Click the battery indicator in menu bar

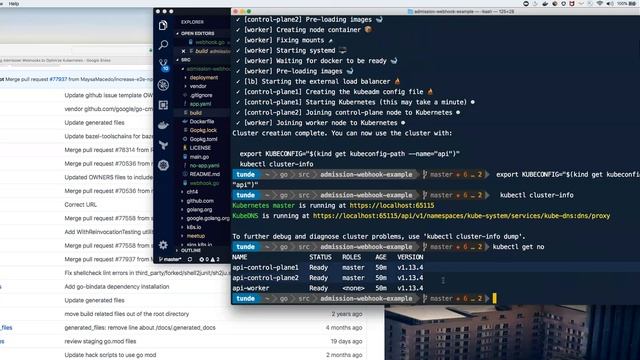[x=628, y=3]
